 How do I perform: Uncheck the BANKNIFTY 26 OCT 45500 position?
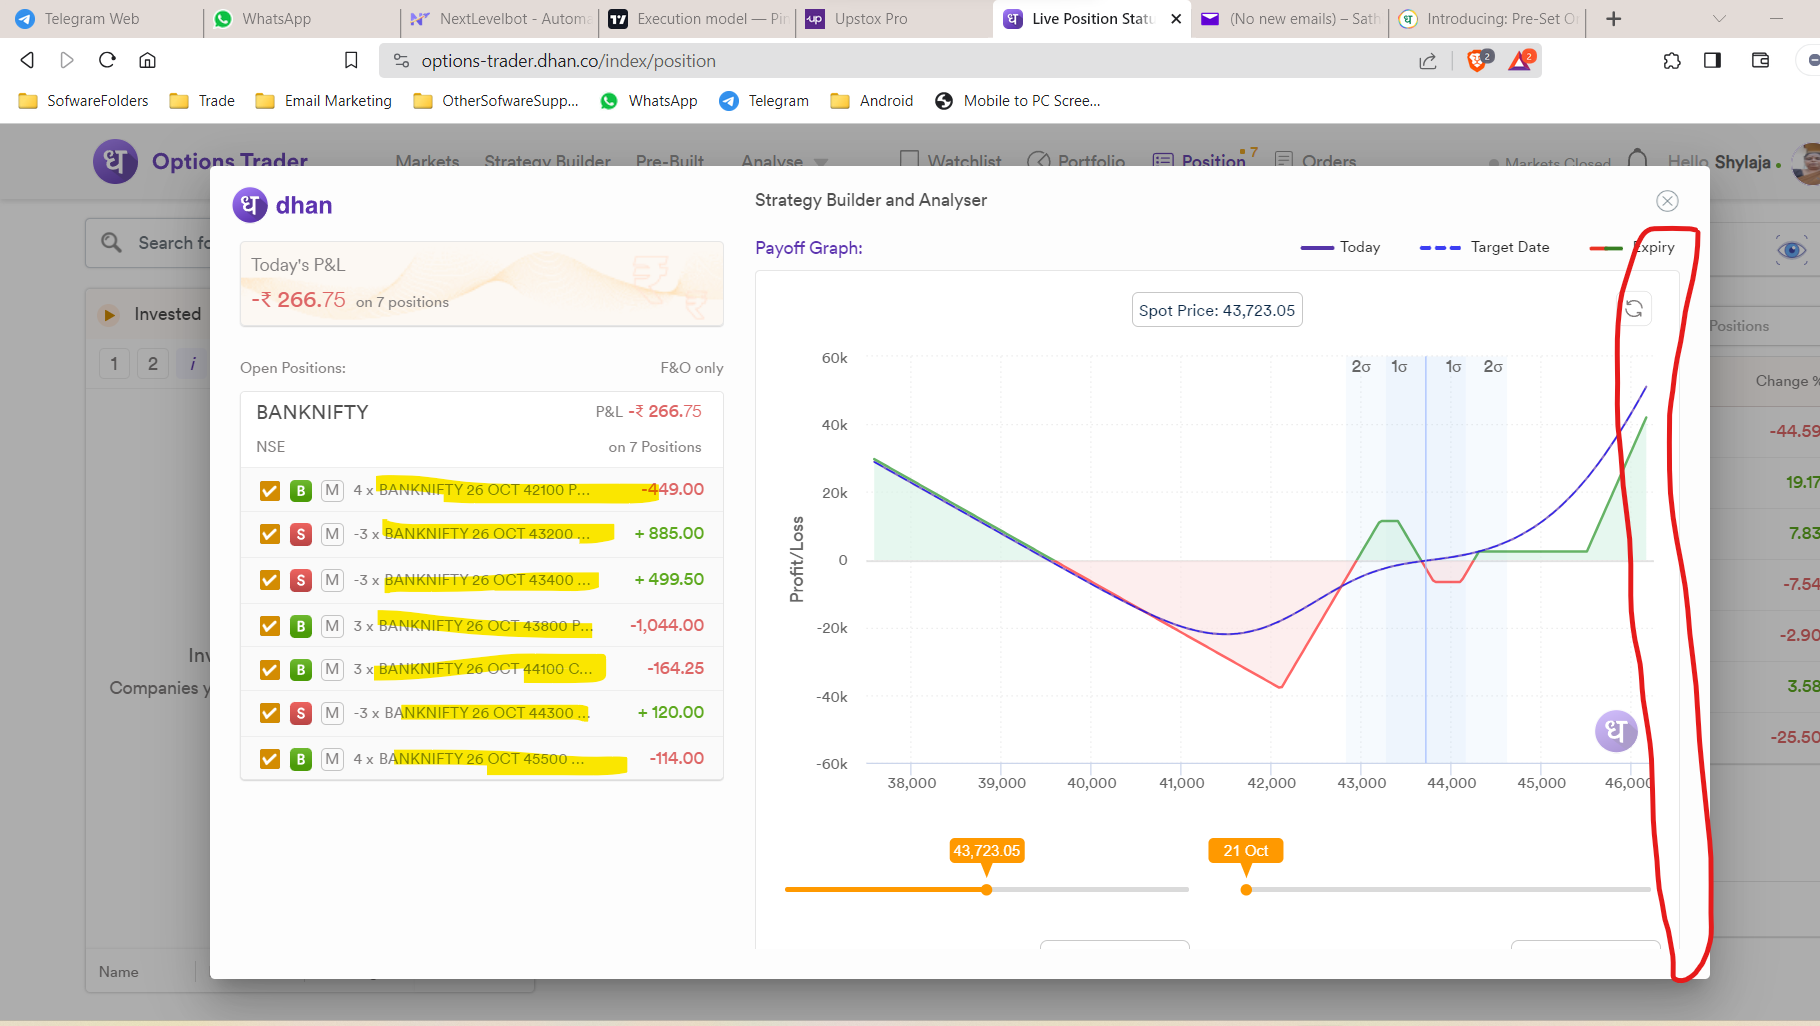coord(270,759)
